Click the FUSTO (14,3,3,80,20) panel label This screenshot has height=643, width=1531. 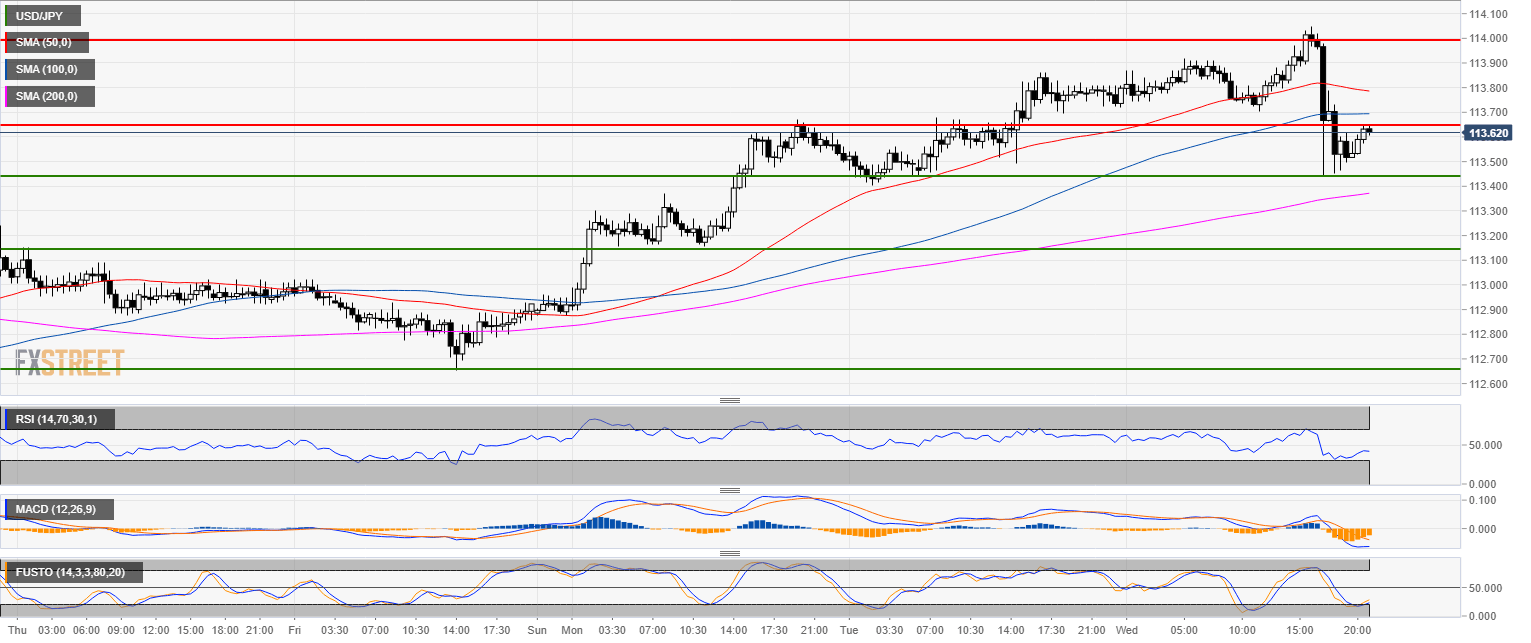click(x=73, y=572)
